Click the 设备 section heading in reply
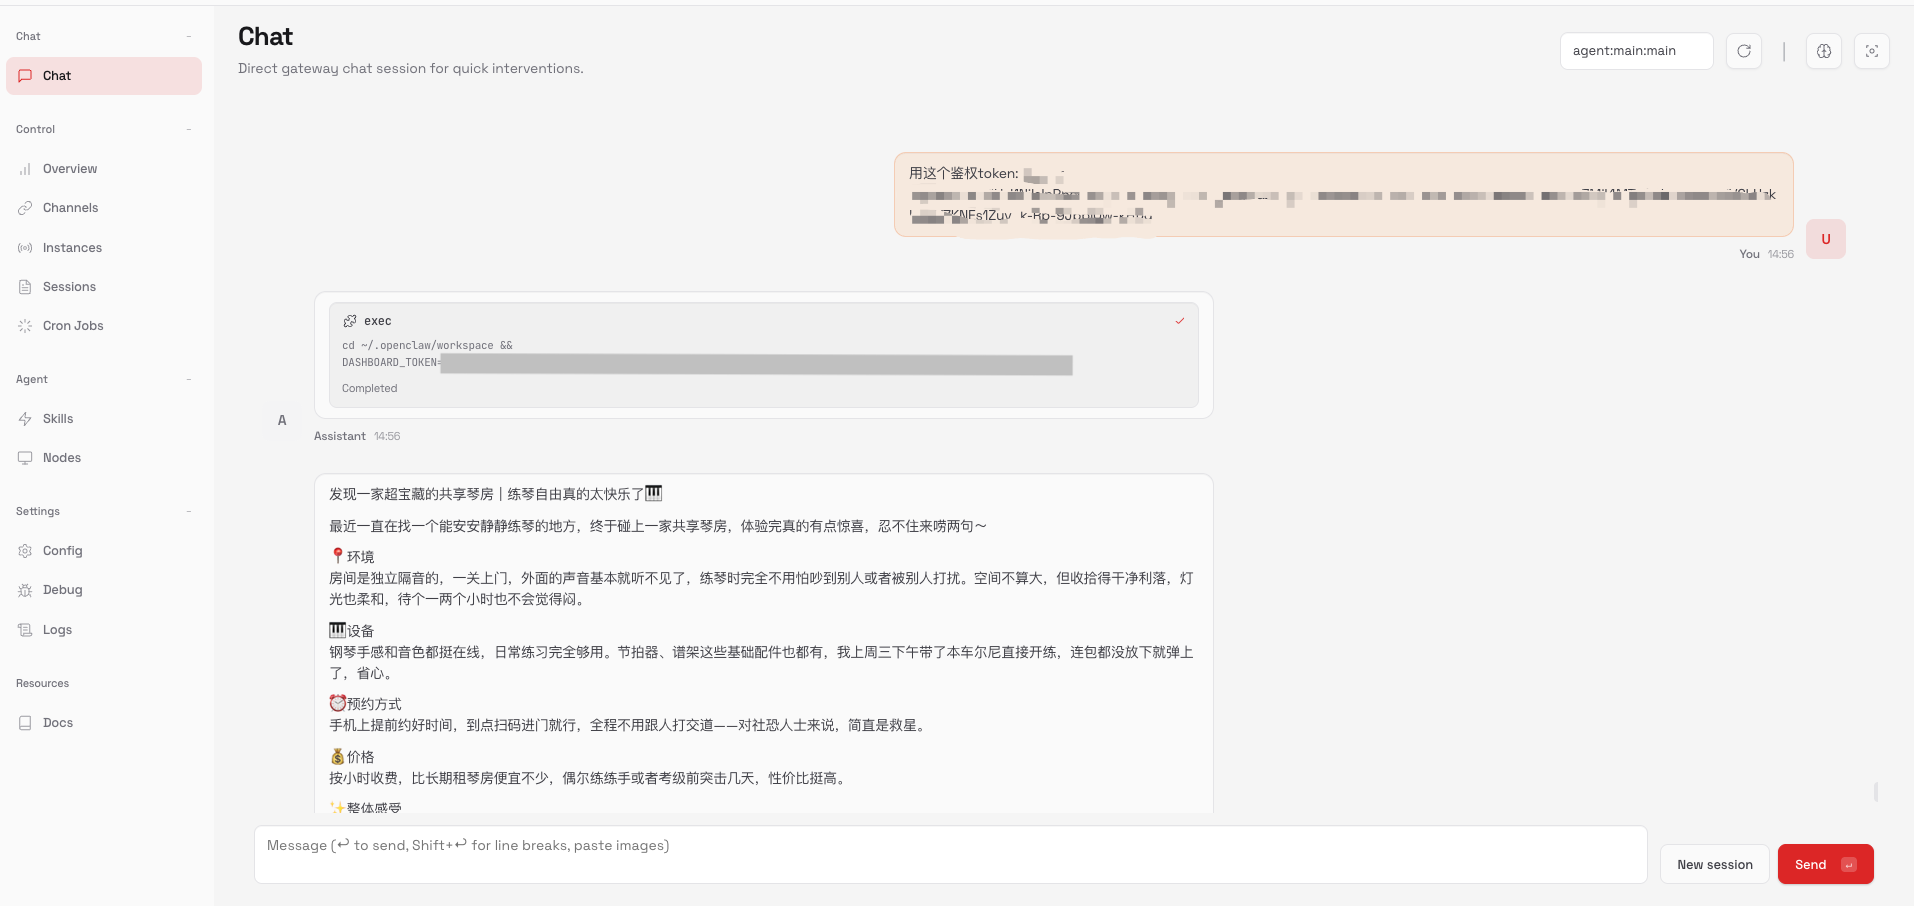 pyautogui.click(x=352, y=631)
